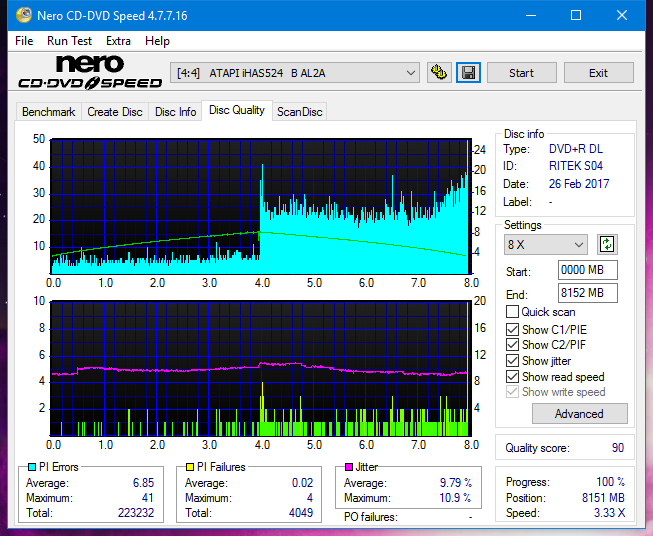This screenshot has height=536, width=653.
Task: Click the Progress 100 % value
Action: point(611,482)
